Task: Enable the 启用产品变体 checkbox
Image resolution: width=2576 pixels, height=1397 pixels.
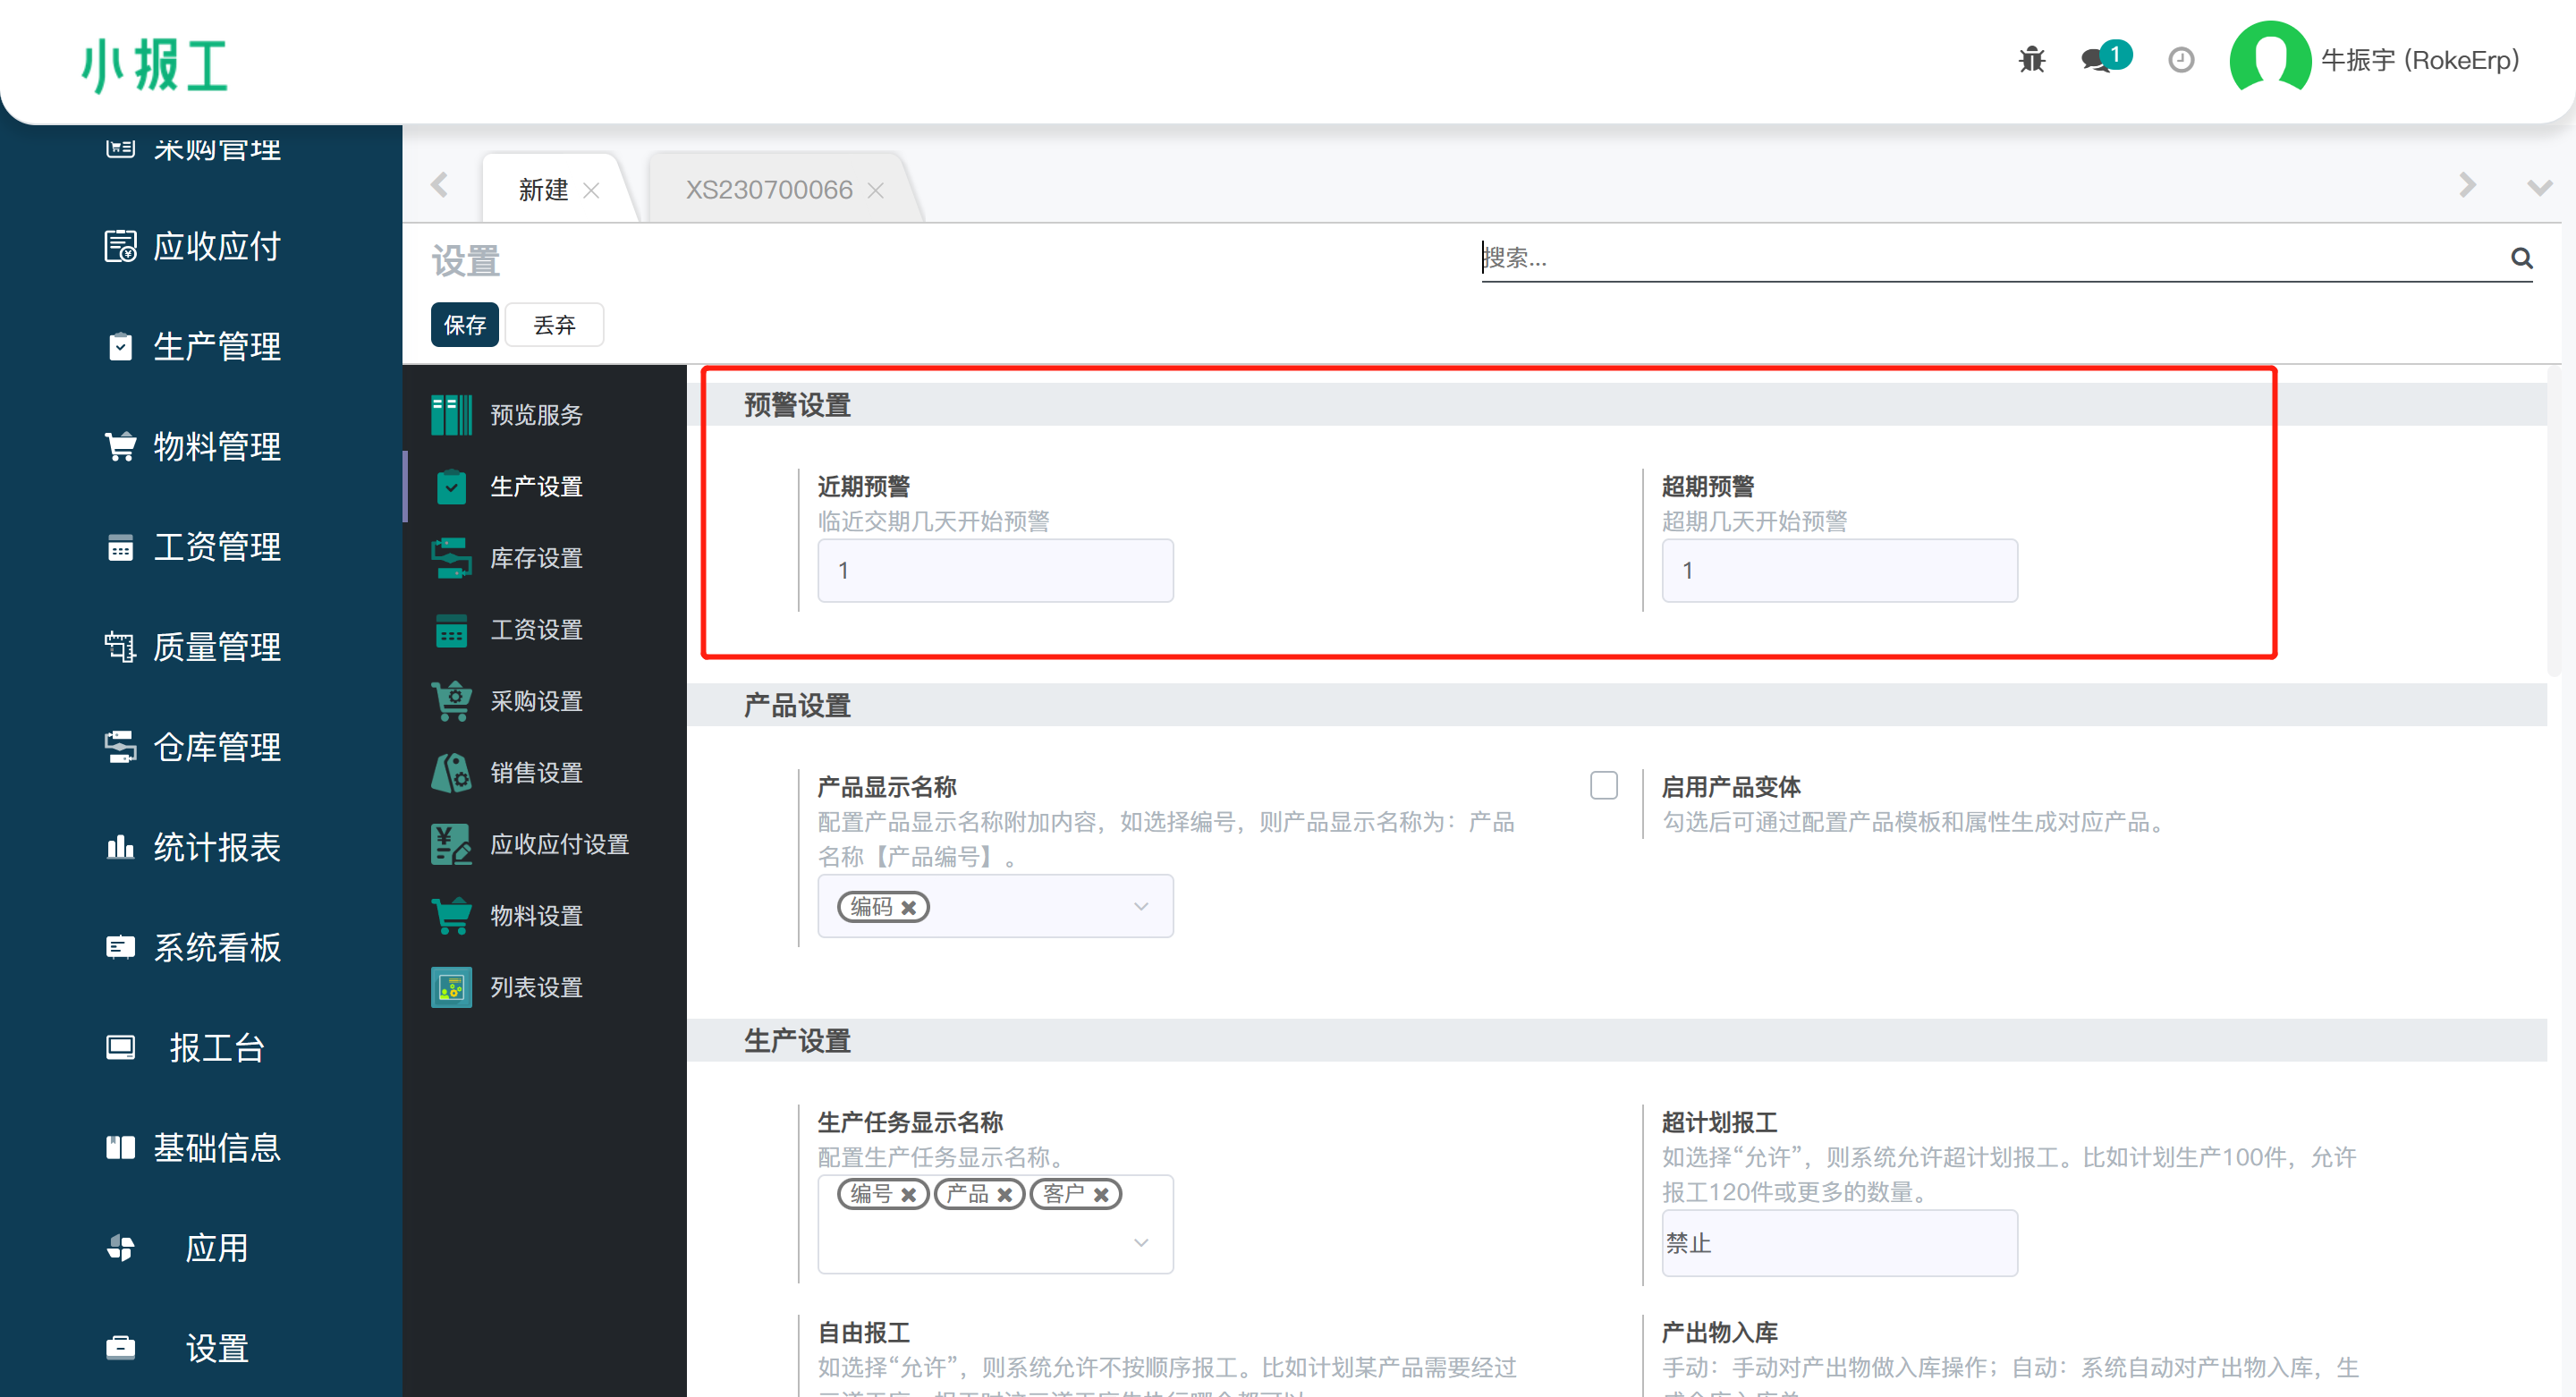Action: (1603, 786)
